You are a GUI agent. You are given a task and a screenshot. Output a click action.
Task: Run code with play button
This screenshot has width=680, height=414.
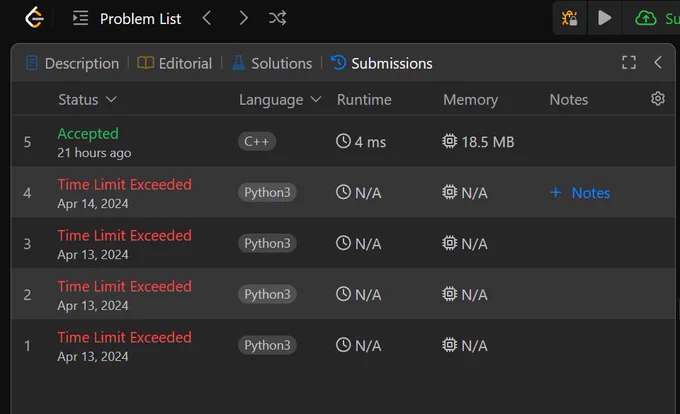pos(605,18)
